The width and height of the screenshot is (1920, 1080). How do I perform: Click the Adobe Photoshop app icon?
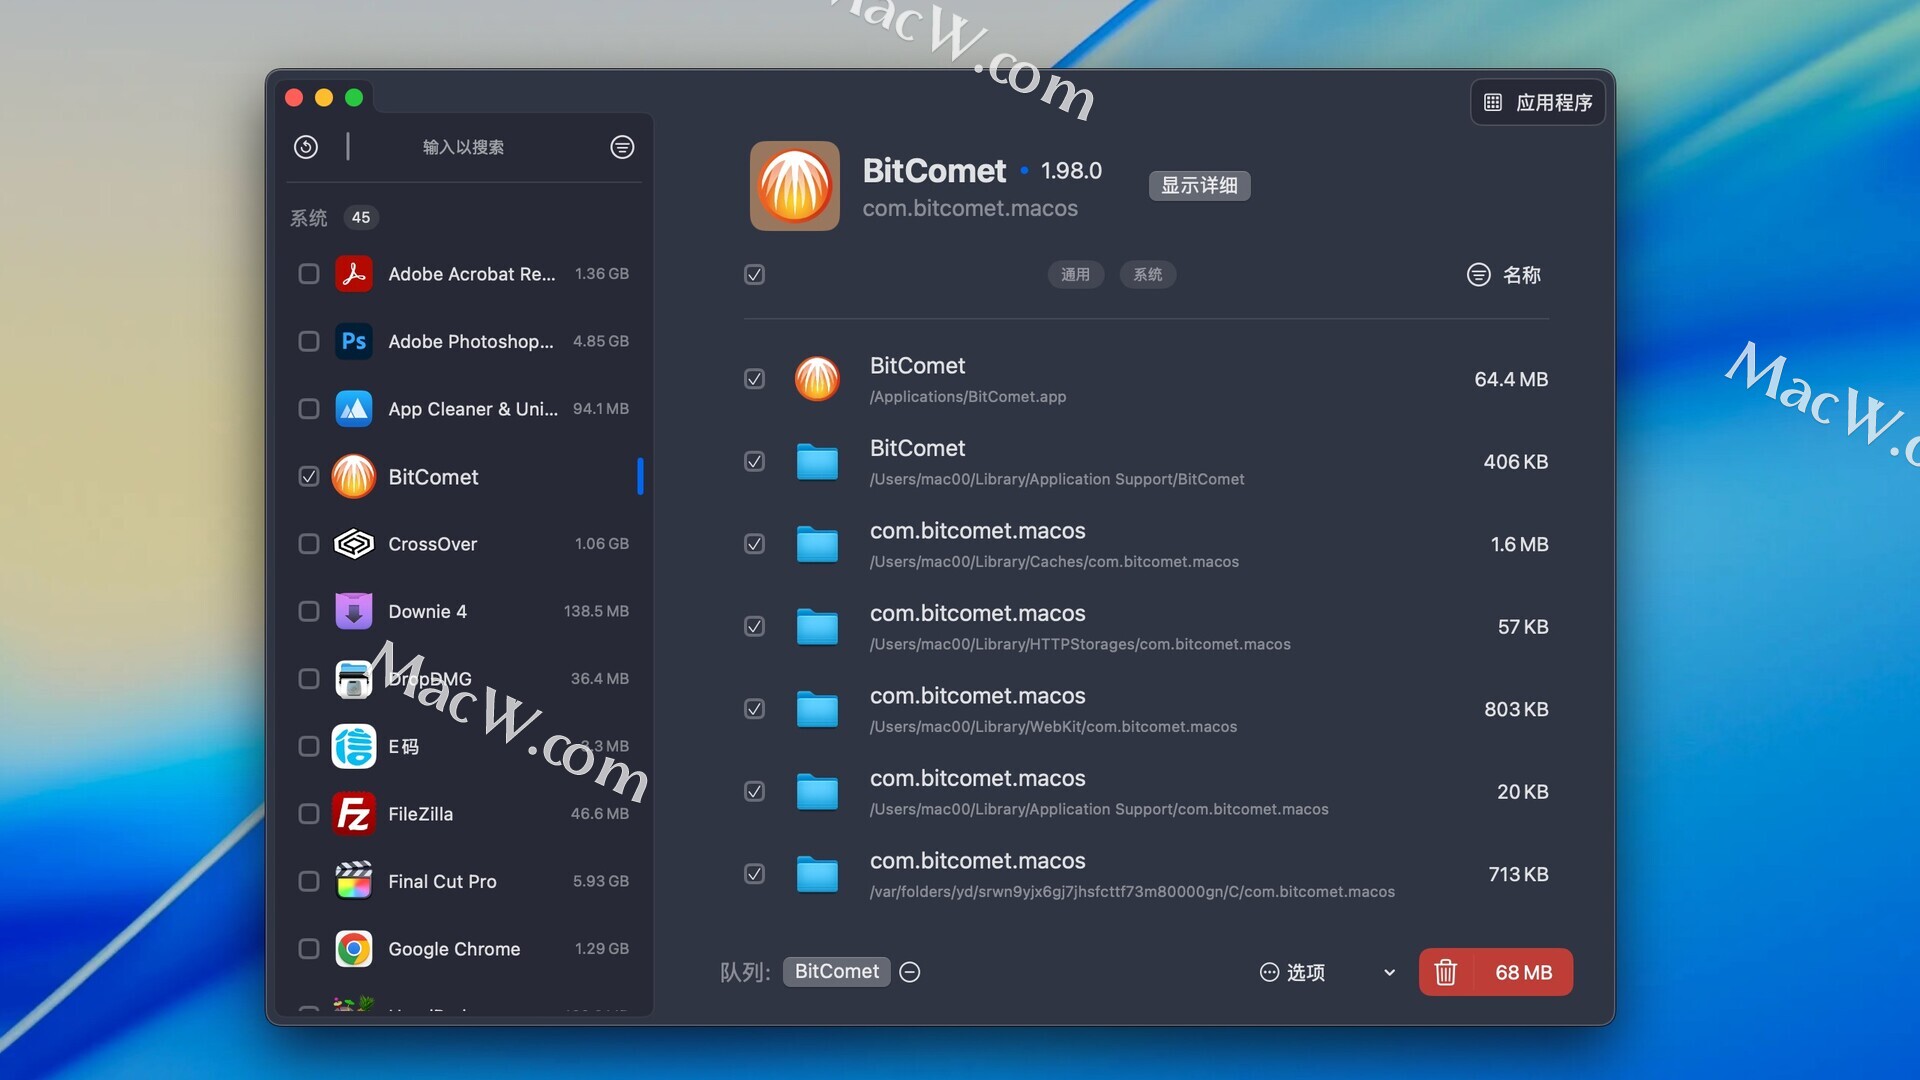tap(354, 341)
